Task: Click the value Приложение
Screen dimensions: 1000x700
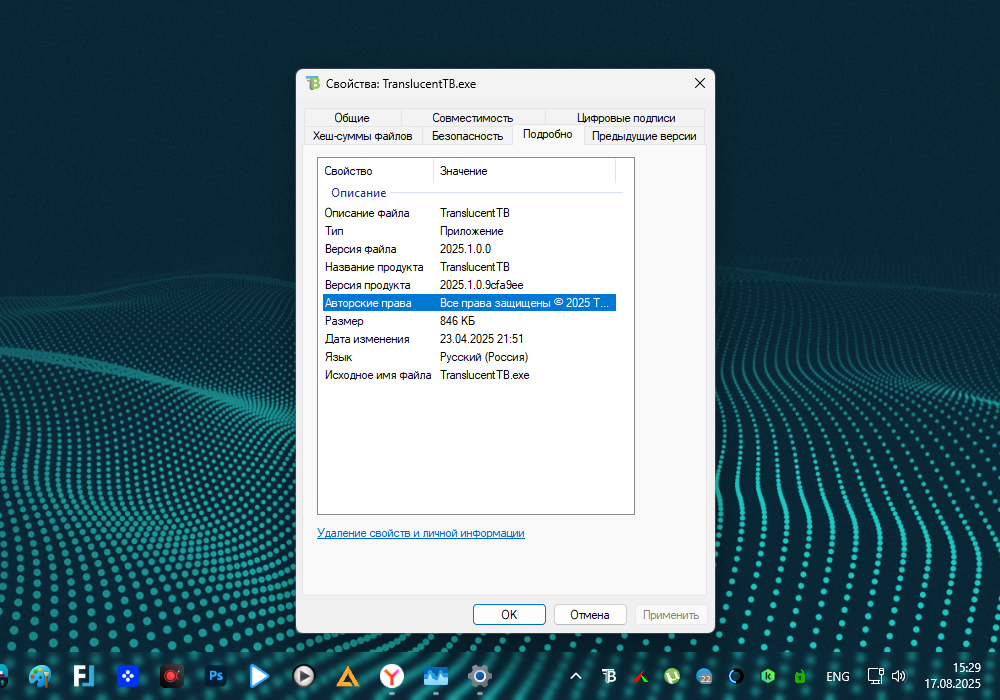Action: coord(471,231)
